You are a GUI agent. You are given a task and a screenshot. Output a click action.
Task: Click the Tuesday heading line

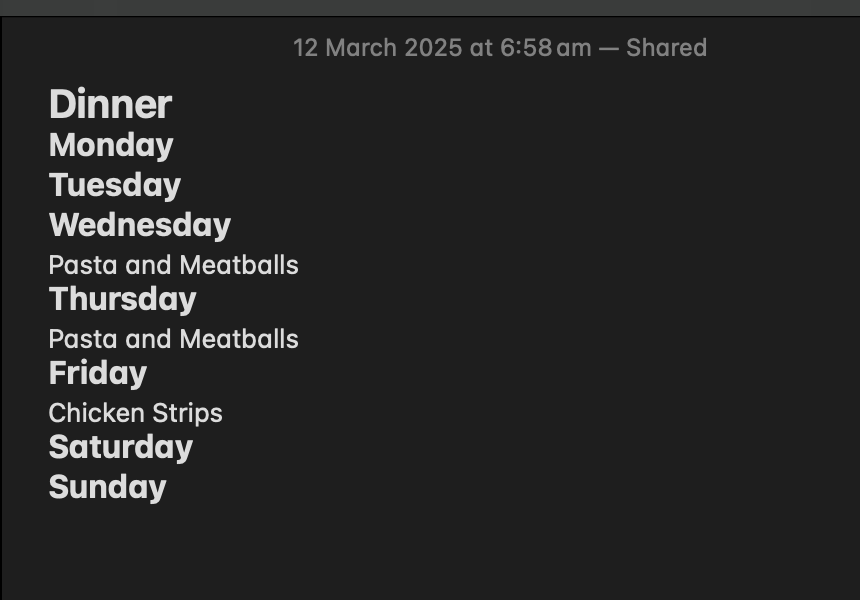(x=115, y=185)
